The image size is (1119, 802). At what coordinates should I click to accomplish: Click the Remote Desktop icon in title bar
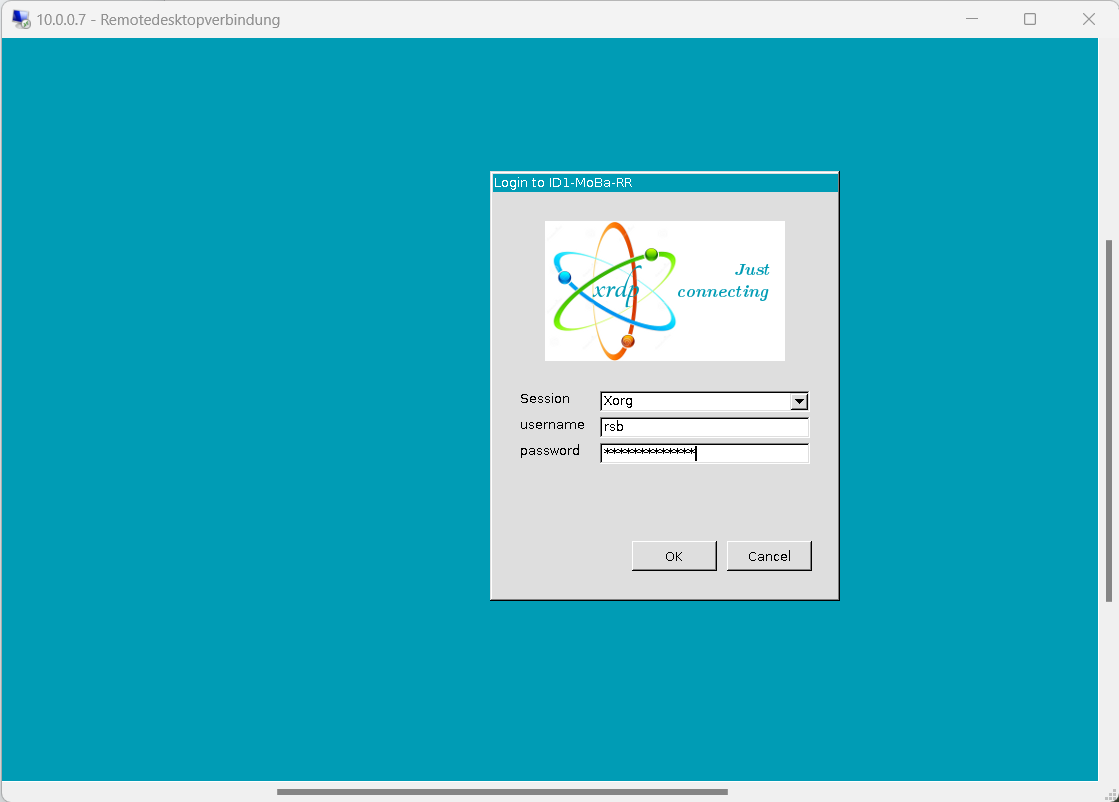click(20, 19)
